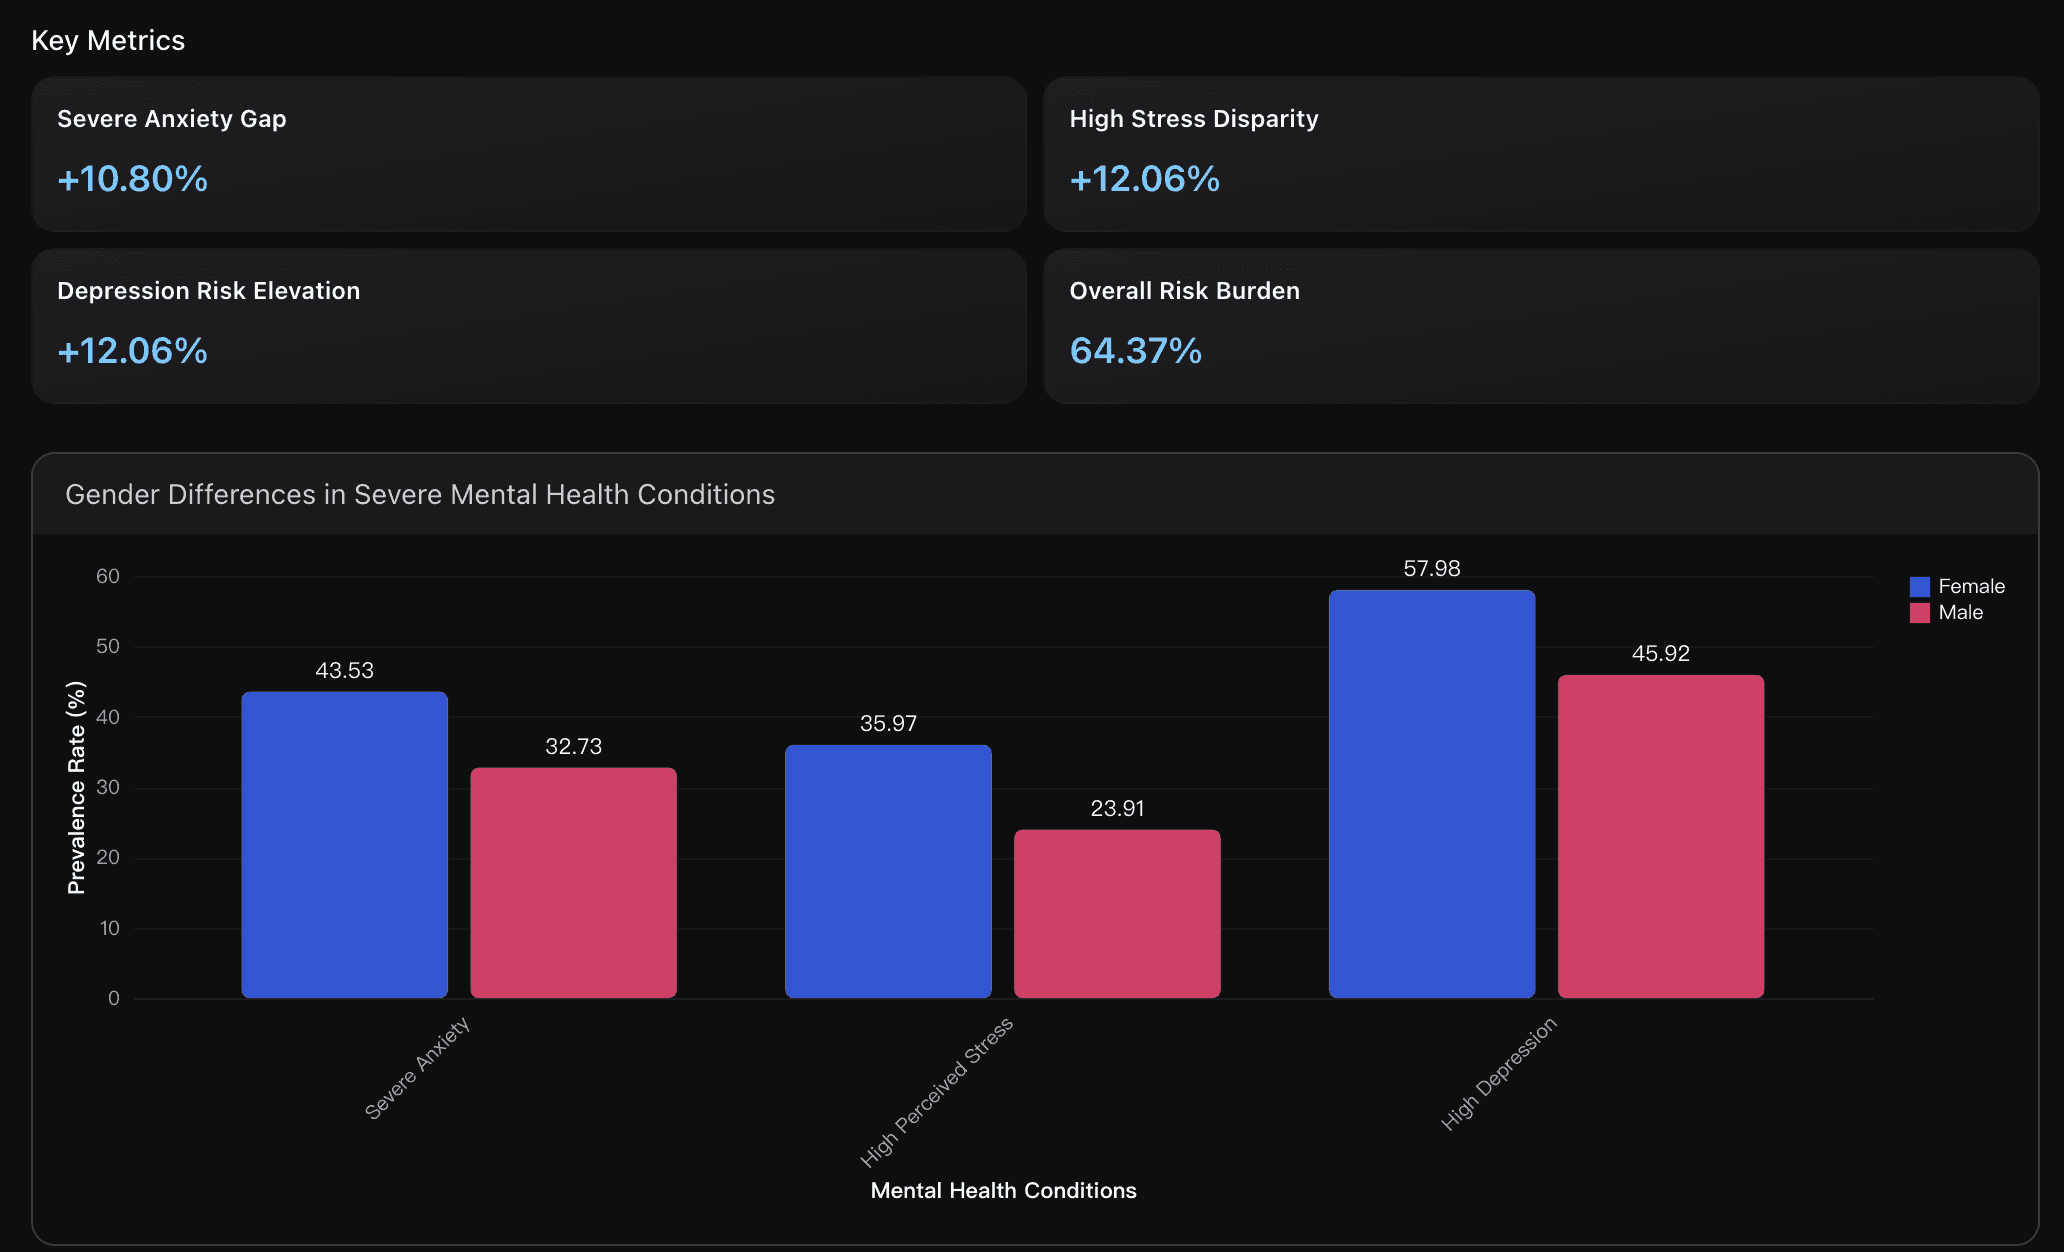Click the chart title Gender Differences header

[420, 495]
